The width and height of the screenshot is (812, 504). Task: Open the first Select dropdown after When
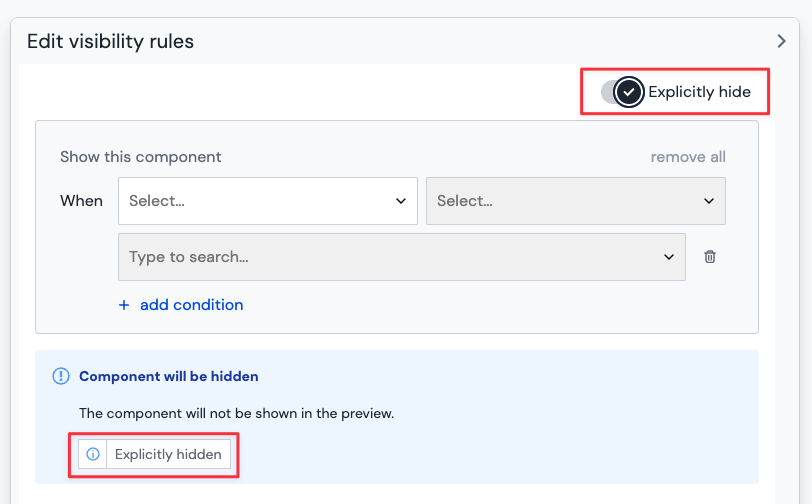point(255,201)
